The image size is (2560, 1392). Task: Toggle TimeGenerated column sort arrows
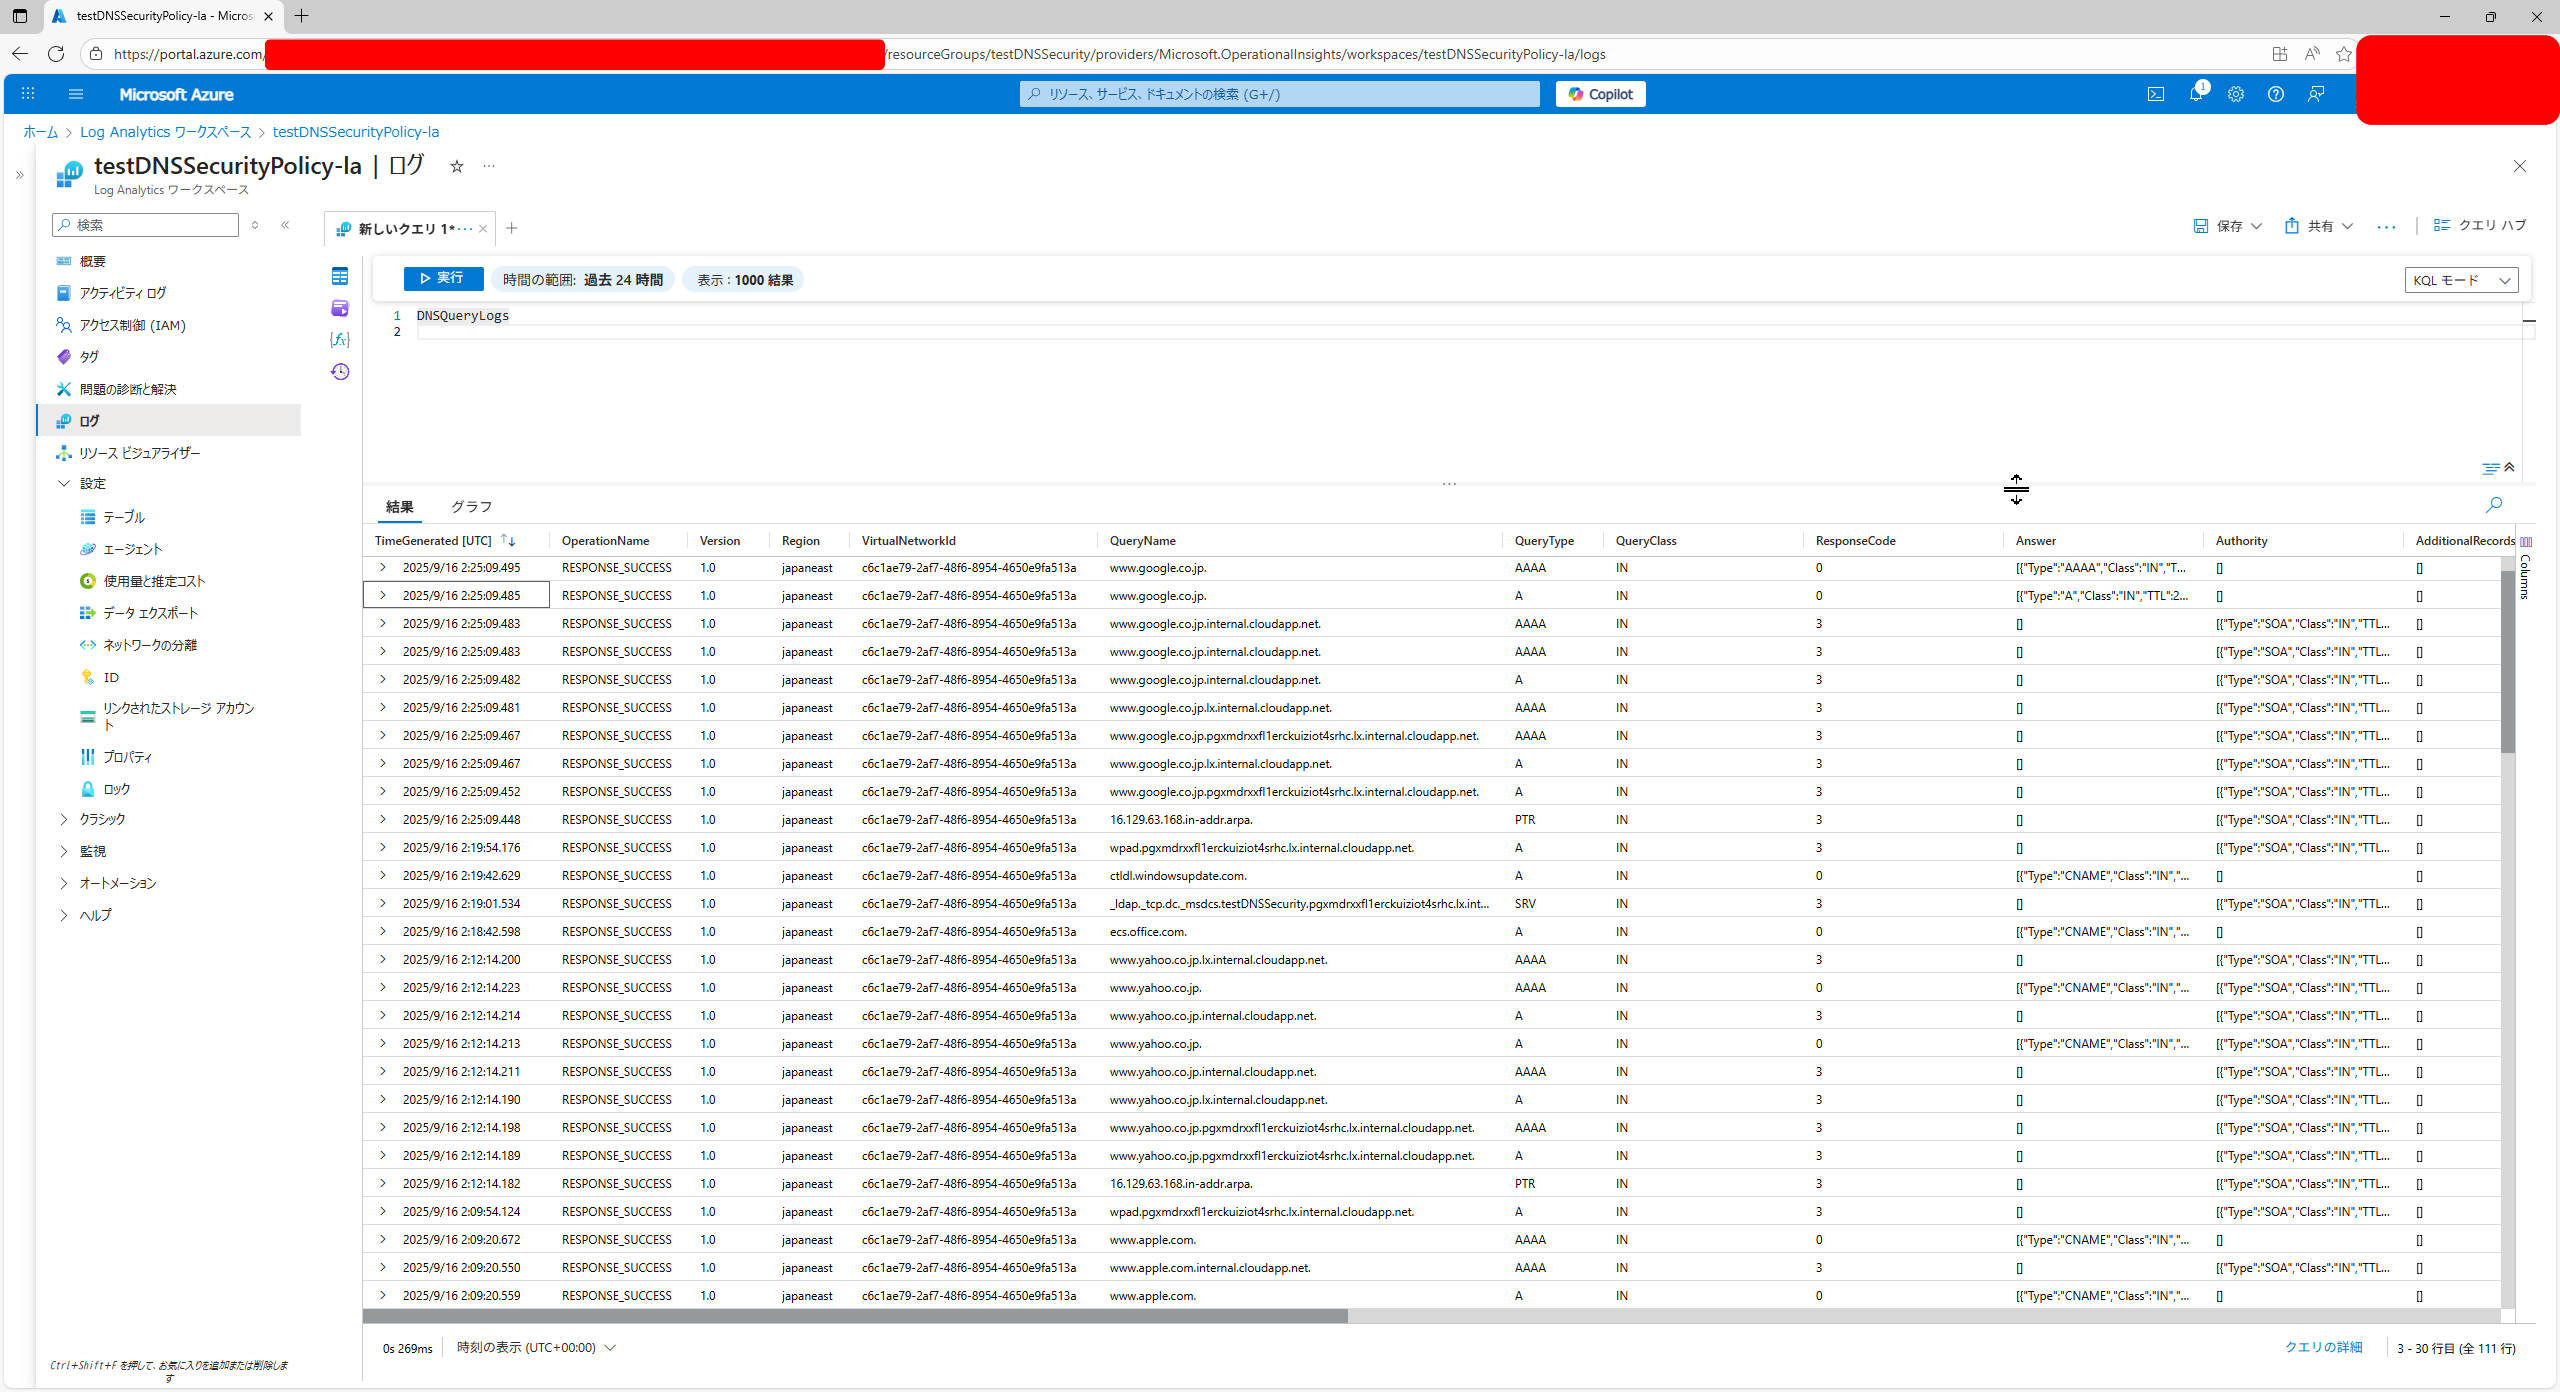tap(508, 541)
